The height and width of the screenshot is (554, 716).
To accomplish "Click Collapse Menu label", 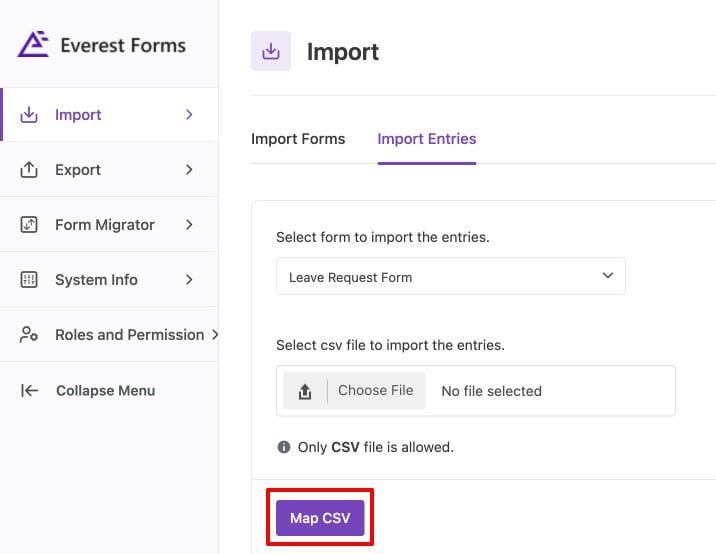I will (105, 390).
